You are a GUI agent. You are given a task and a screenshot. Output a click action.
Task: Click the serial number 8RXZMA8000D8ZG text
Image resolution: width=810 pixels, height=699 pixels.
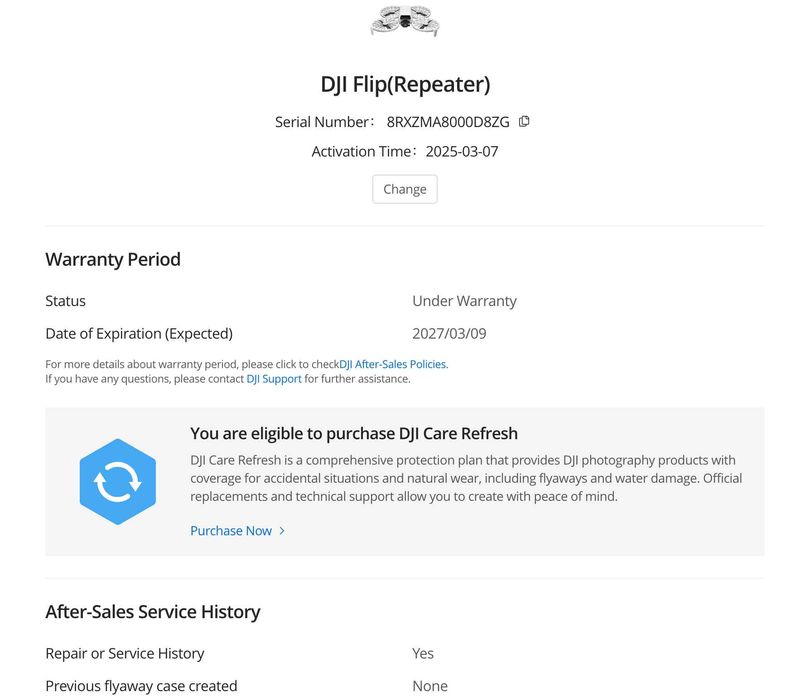tap(448, 122)
